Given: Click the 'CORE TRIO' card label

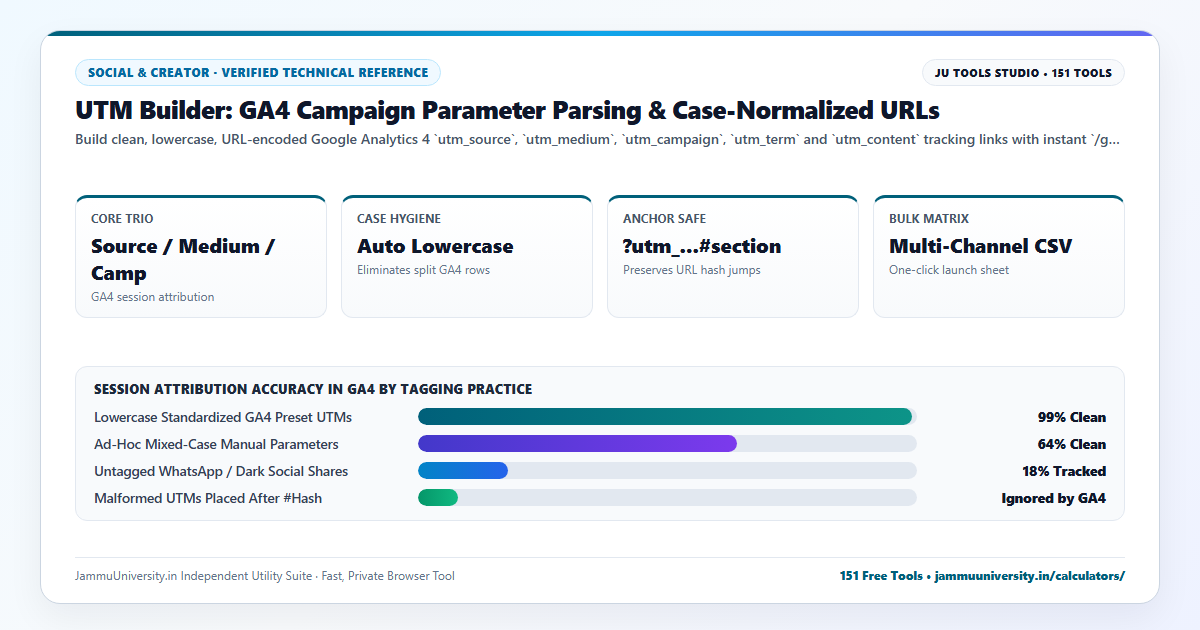Looking at the screenshot, I should [x=122, y=218].
